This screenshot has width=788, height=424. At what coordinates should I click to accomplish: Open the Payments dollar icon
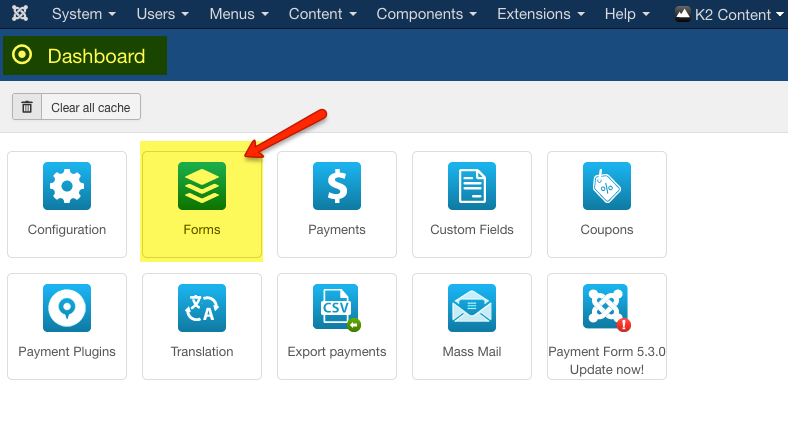click(337, 186)
